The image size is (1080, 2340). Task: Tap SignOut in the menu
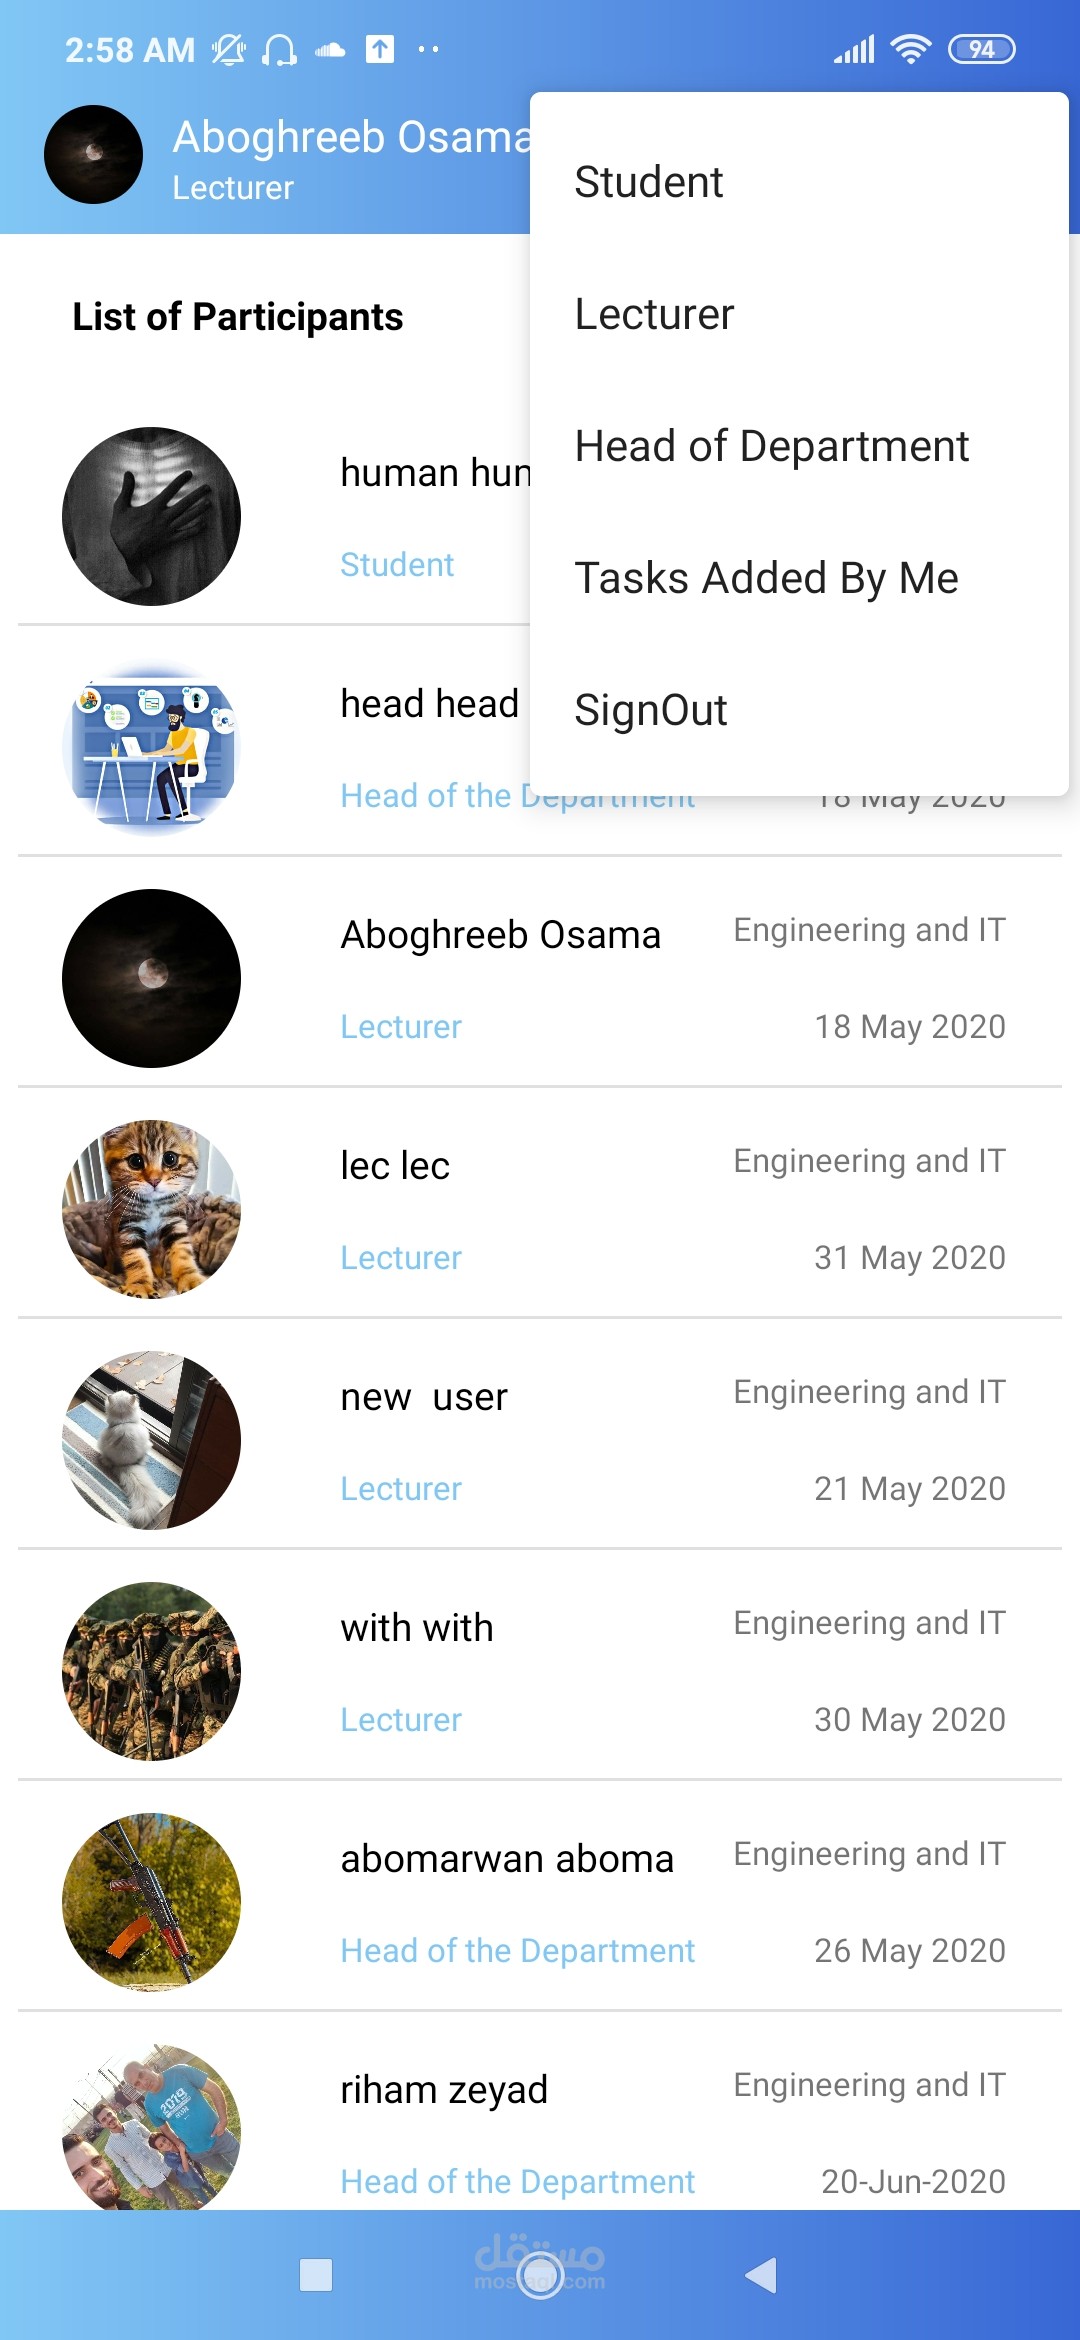tap(651, 710)
